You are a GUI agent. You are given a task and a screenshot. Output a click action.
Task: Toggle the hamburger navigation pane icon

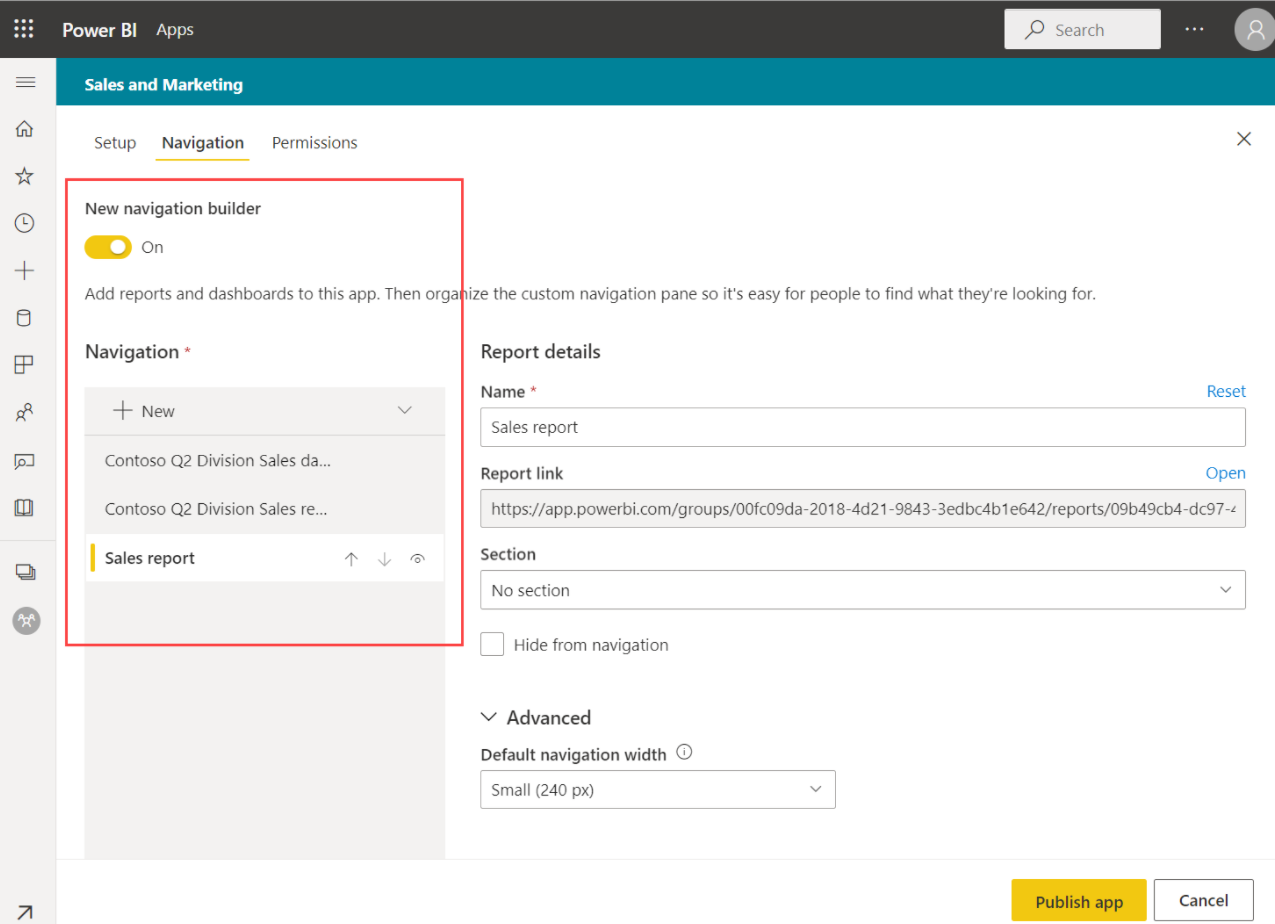(x=25, y=82)
